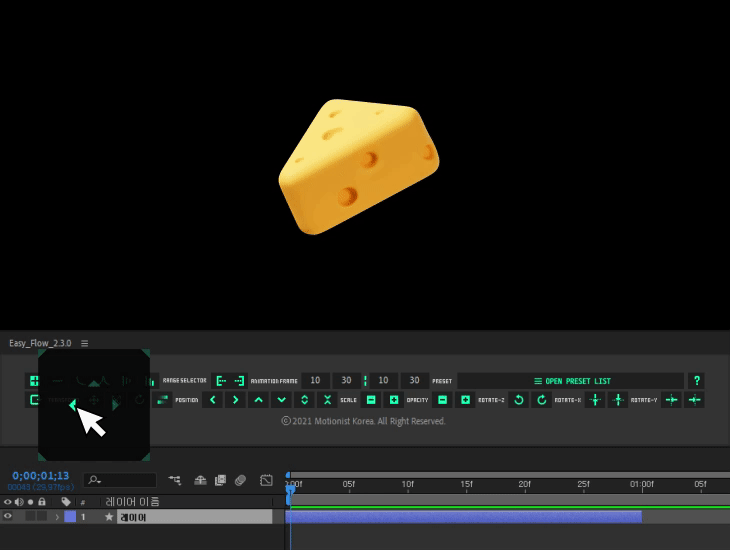Viewport: 730px width, 550px height.
Task: Toggle the lock switch on layer 1
Action: click(42, 516)
